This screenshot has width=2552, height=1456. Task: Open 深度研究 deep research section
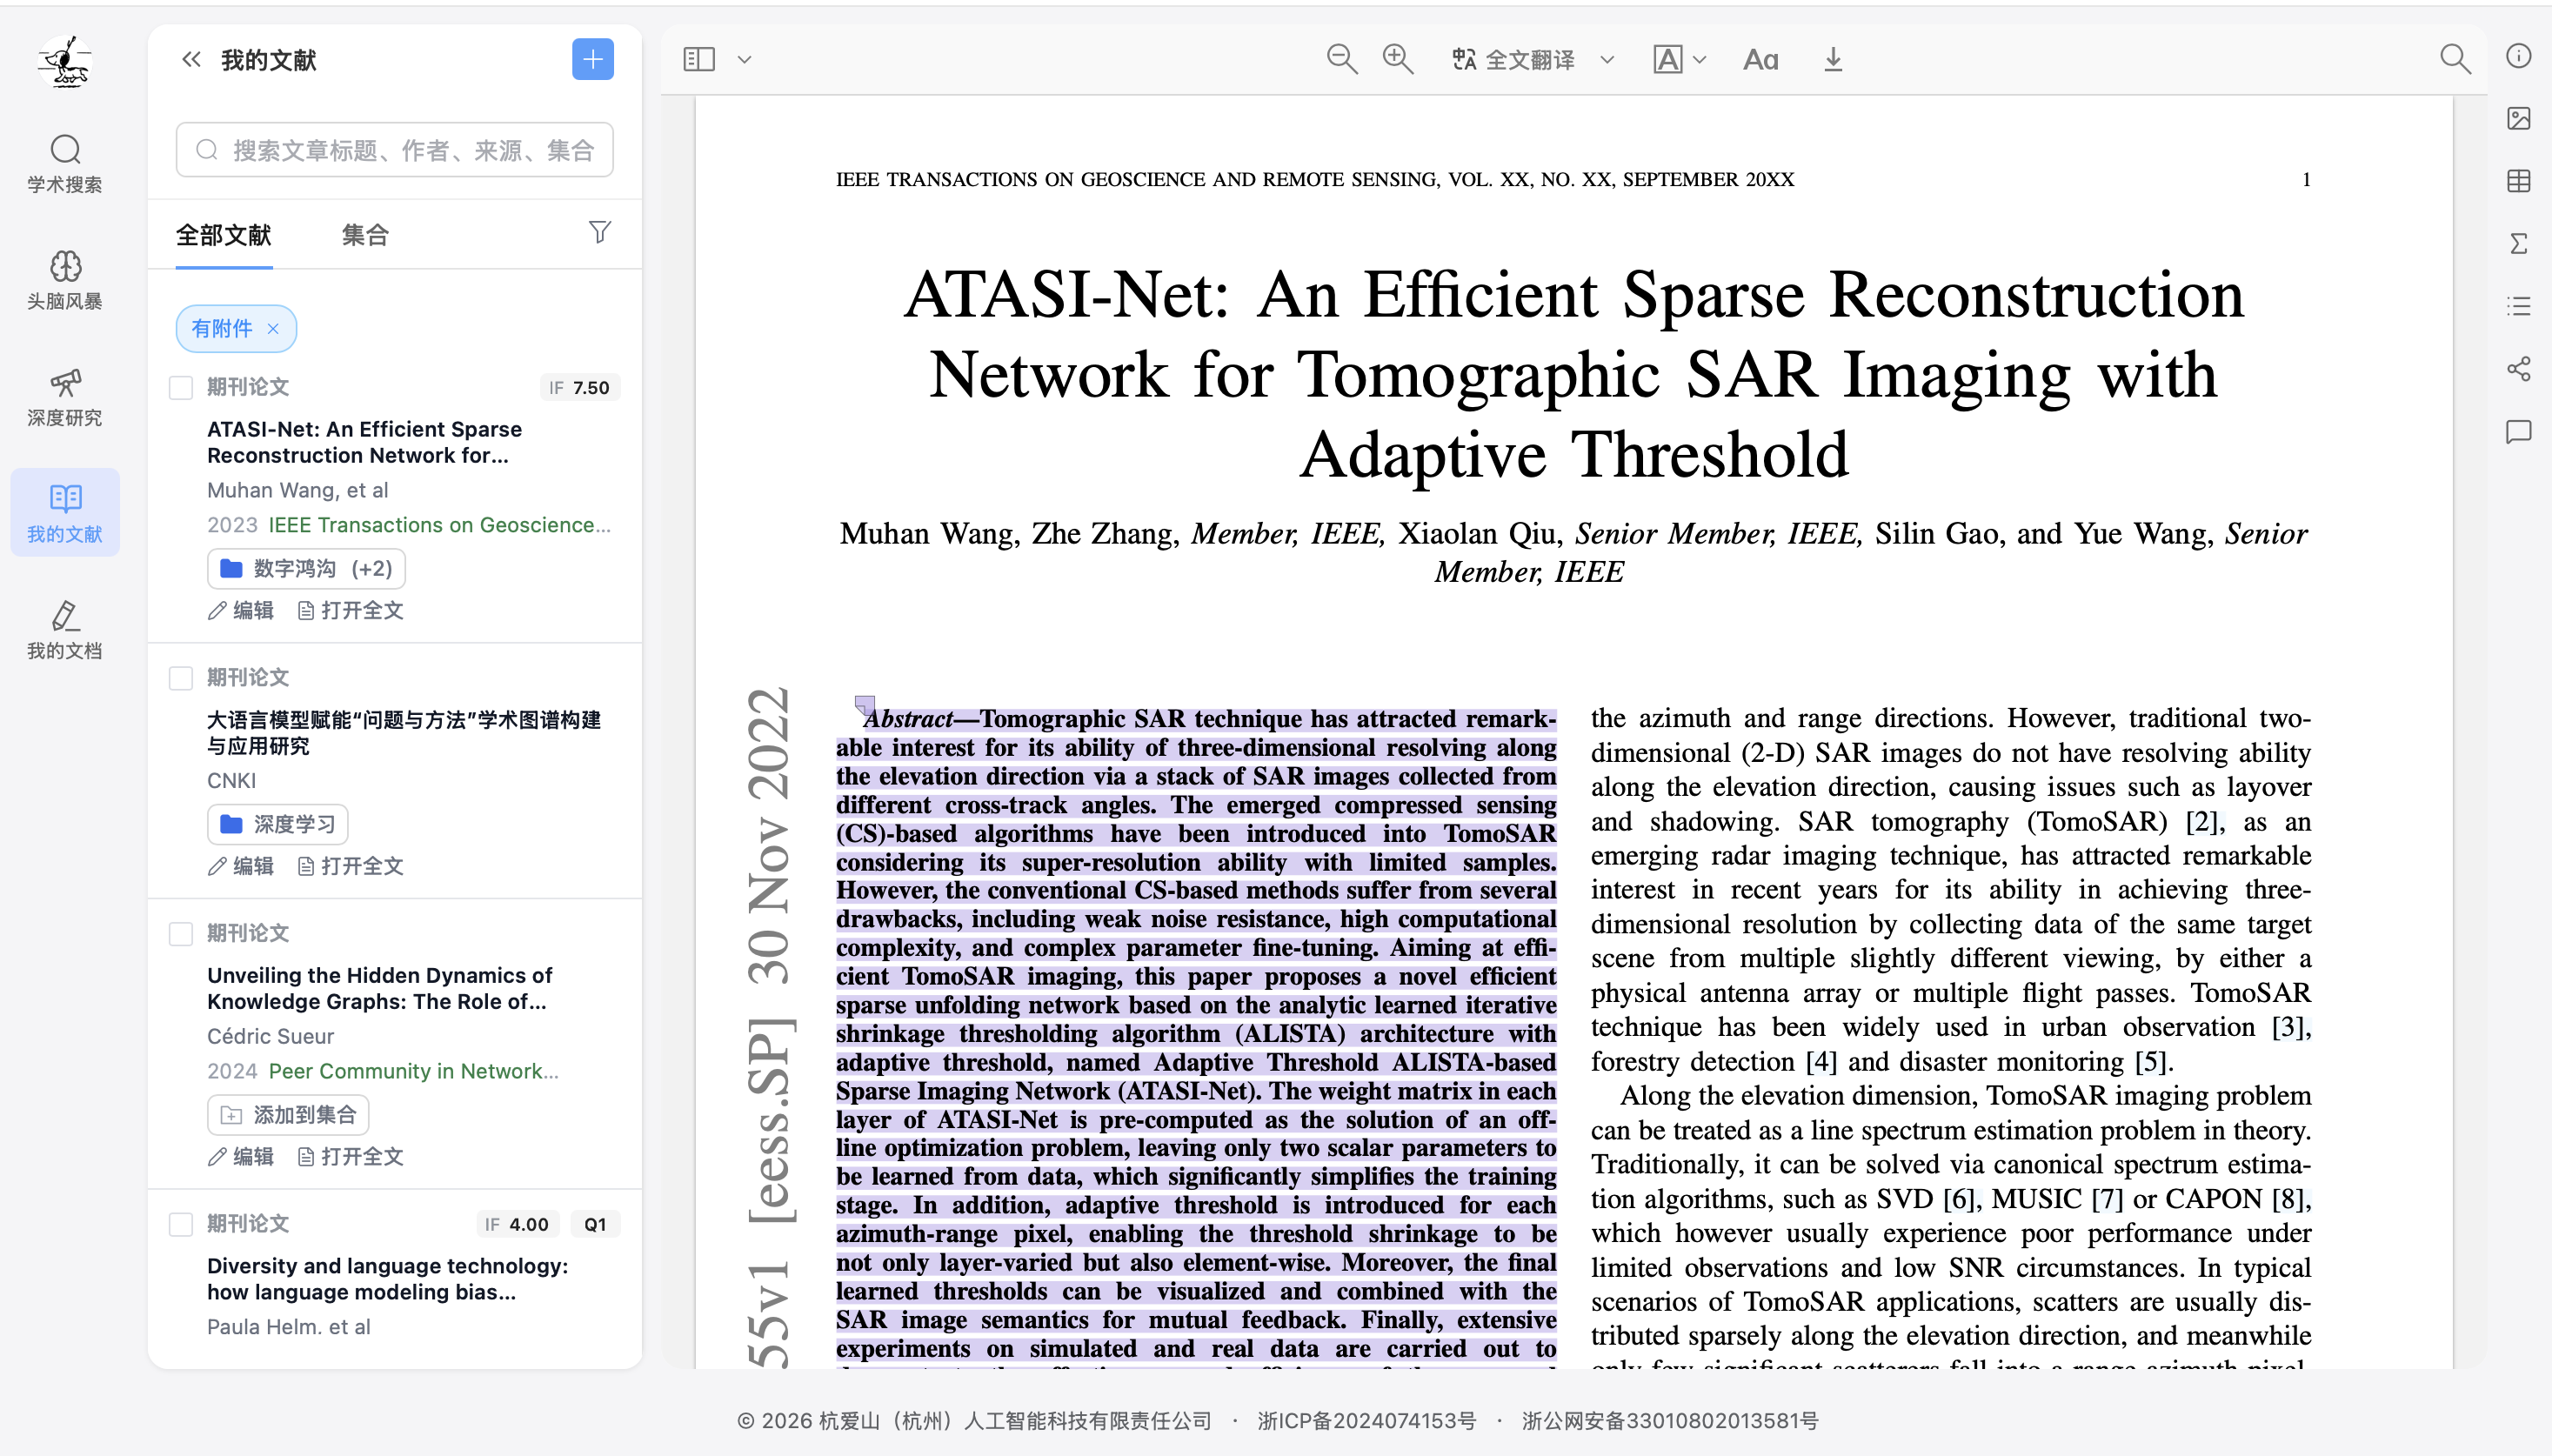coord(65,398)
